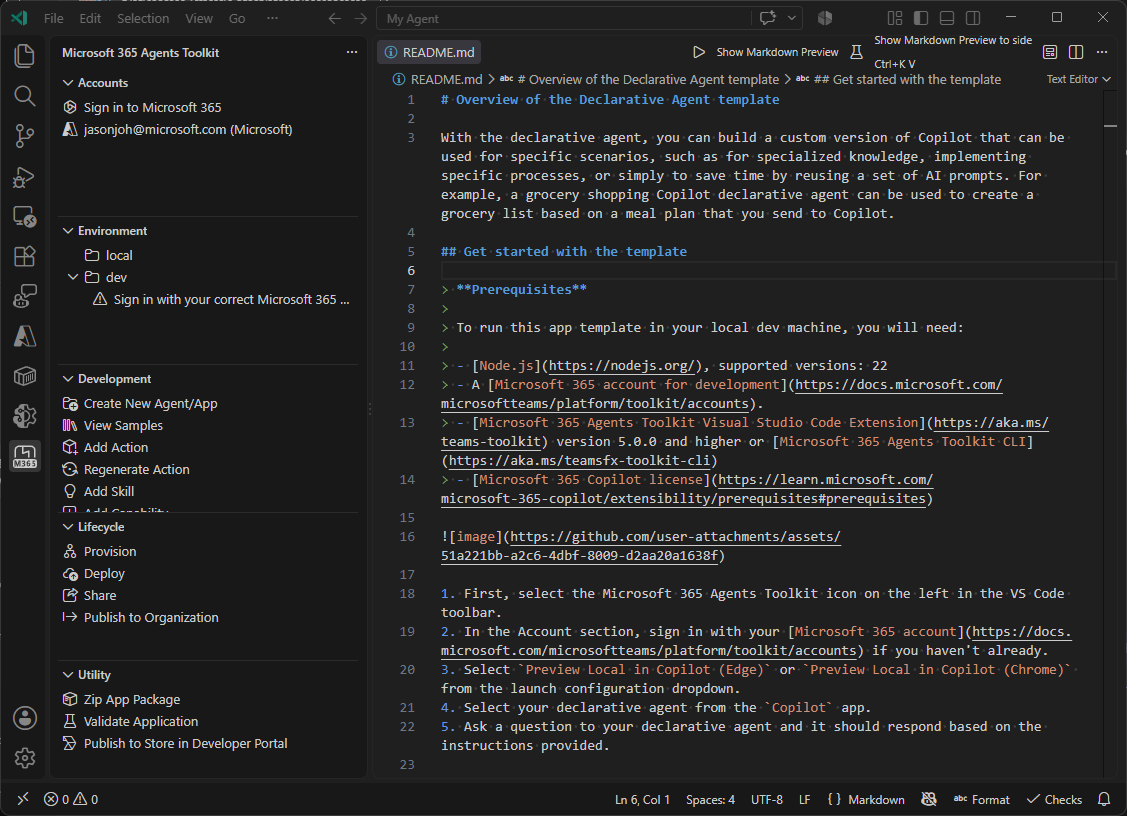1127x816 pixels.
Task: Toggle the Secondary Side Bar visibility
Action: (x=972, y=18)
